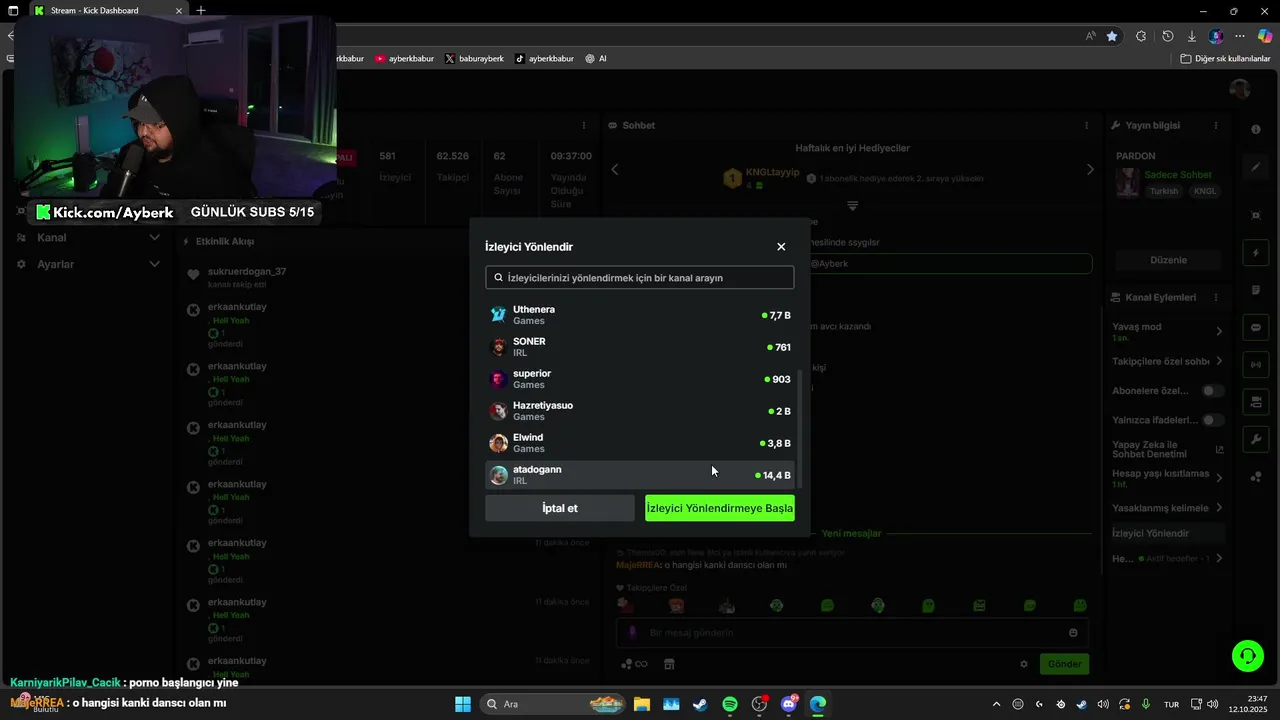The height and width of the screenshot is (720, 1280).
Task: Go to previous gifter with left arrow
Action: point(615,170)
